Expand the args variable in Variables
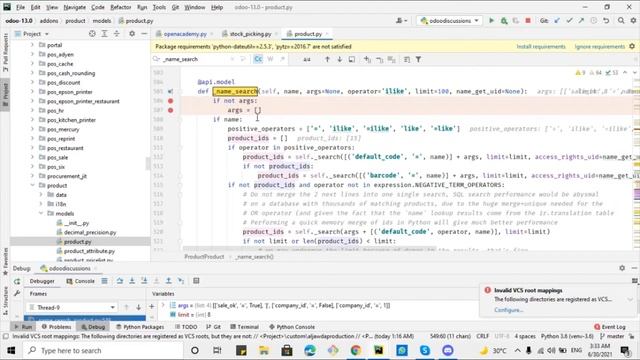Screen dimensions: 640x360 163,305
